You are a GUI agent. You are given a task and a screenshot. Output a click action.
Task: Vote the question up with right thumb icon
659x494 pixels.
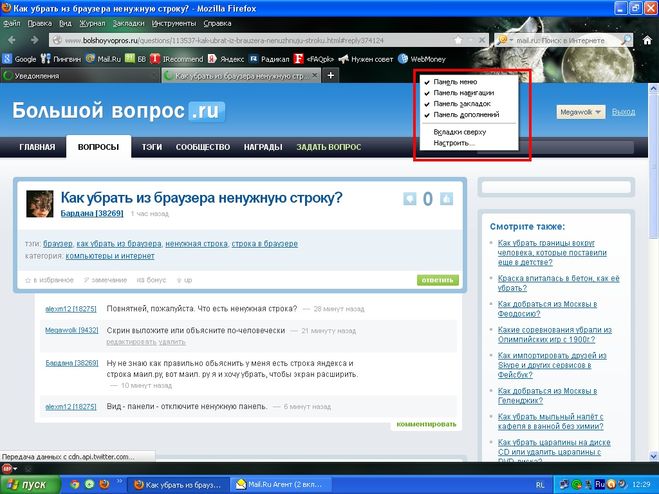click(446, 198)
